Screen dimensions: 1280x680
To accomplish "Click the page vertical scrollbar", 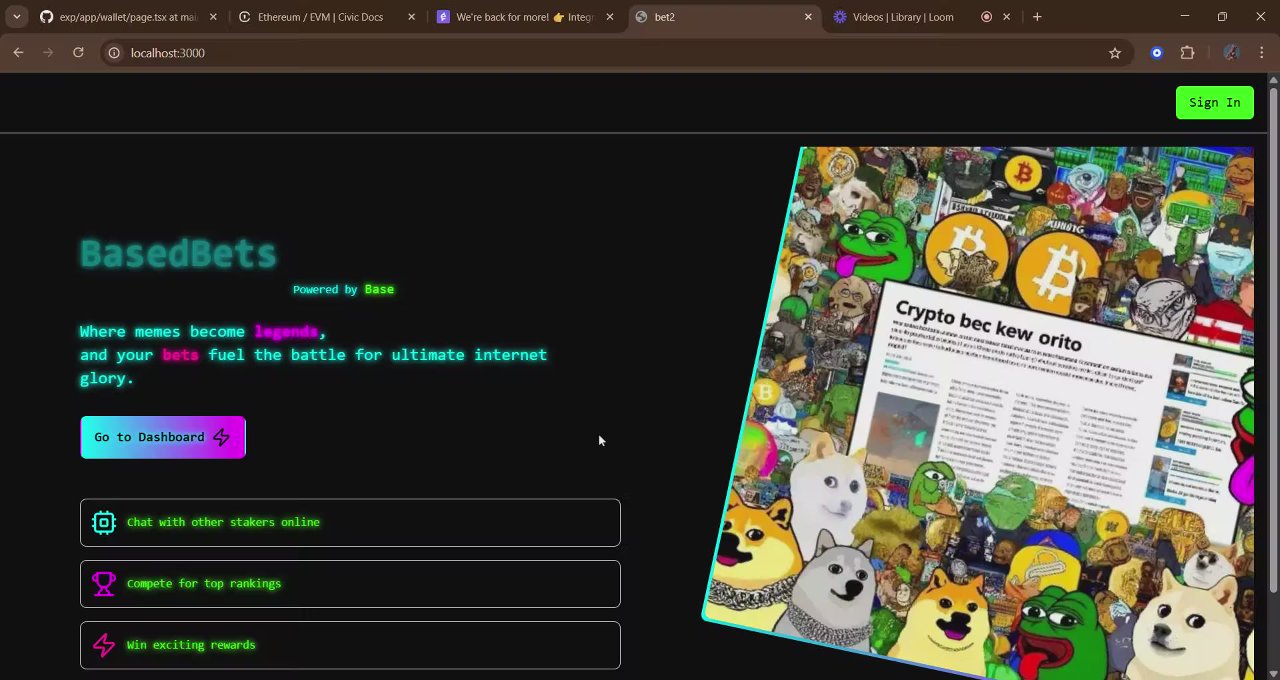I will pyautogui.click(x=1273, y=340).
